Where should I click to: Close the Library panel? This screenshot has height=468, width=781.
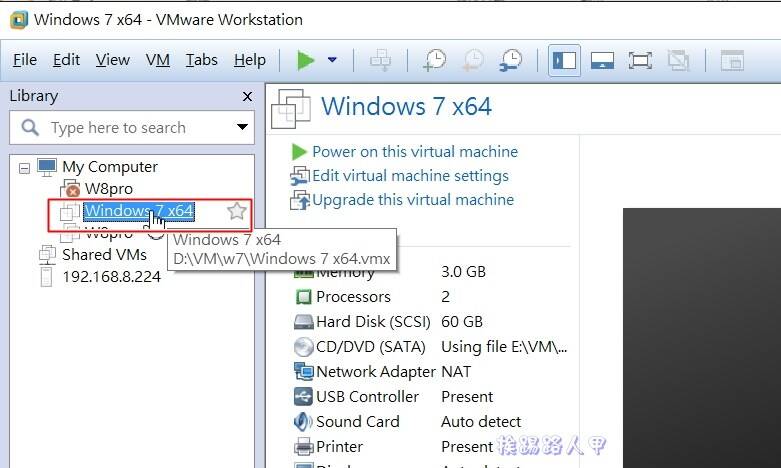(x=247, y=96)
